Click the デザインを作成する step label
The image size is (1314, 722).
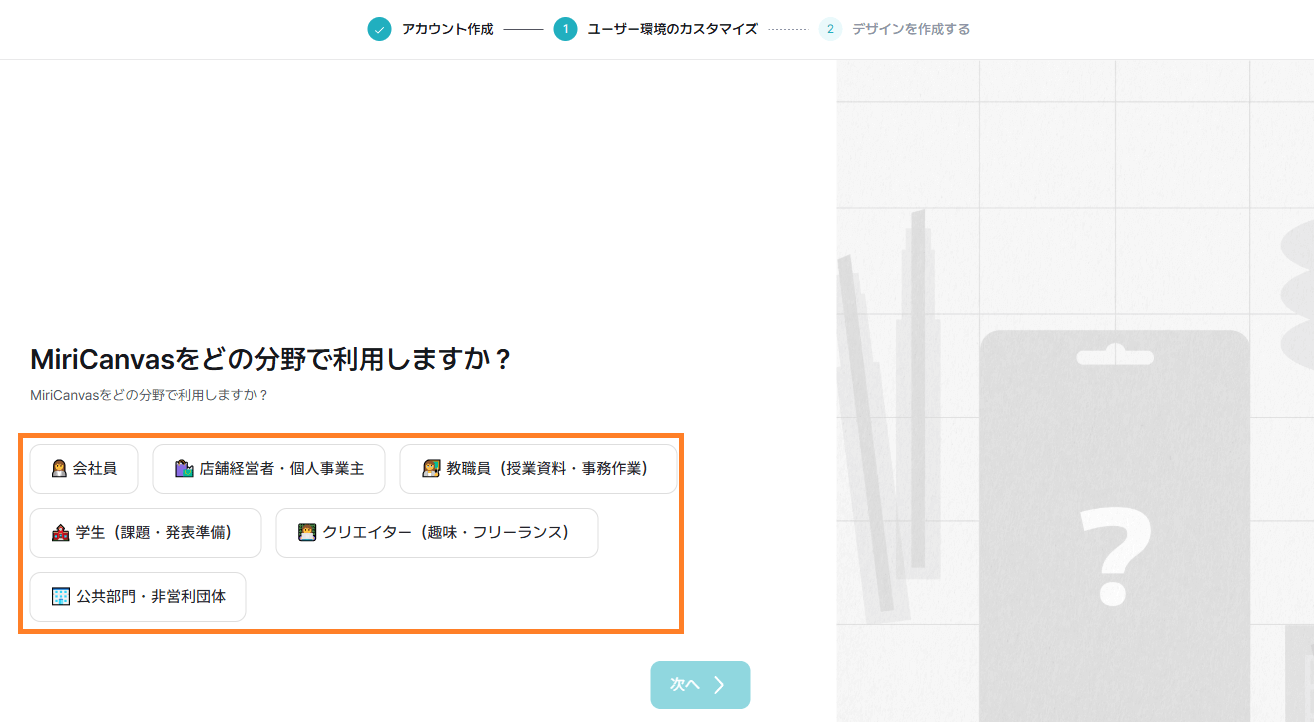[x=911, y=29]
